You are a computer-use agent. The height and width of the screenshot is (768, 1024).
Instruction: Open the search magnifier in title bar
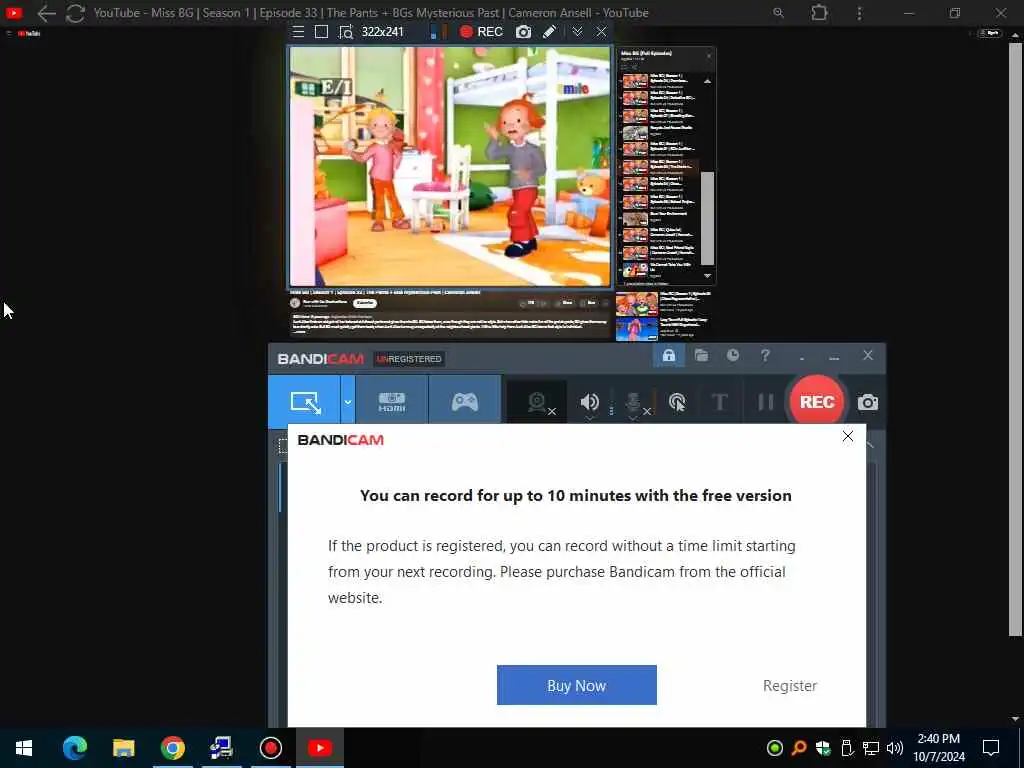tap(778, 12)
